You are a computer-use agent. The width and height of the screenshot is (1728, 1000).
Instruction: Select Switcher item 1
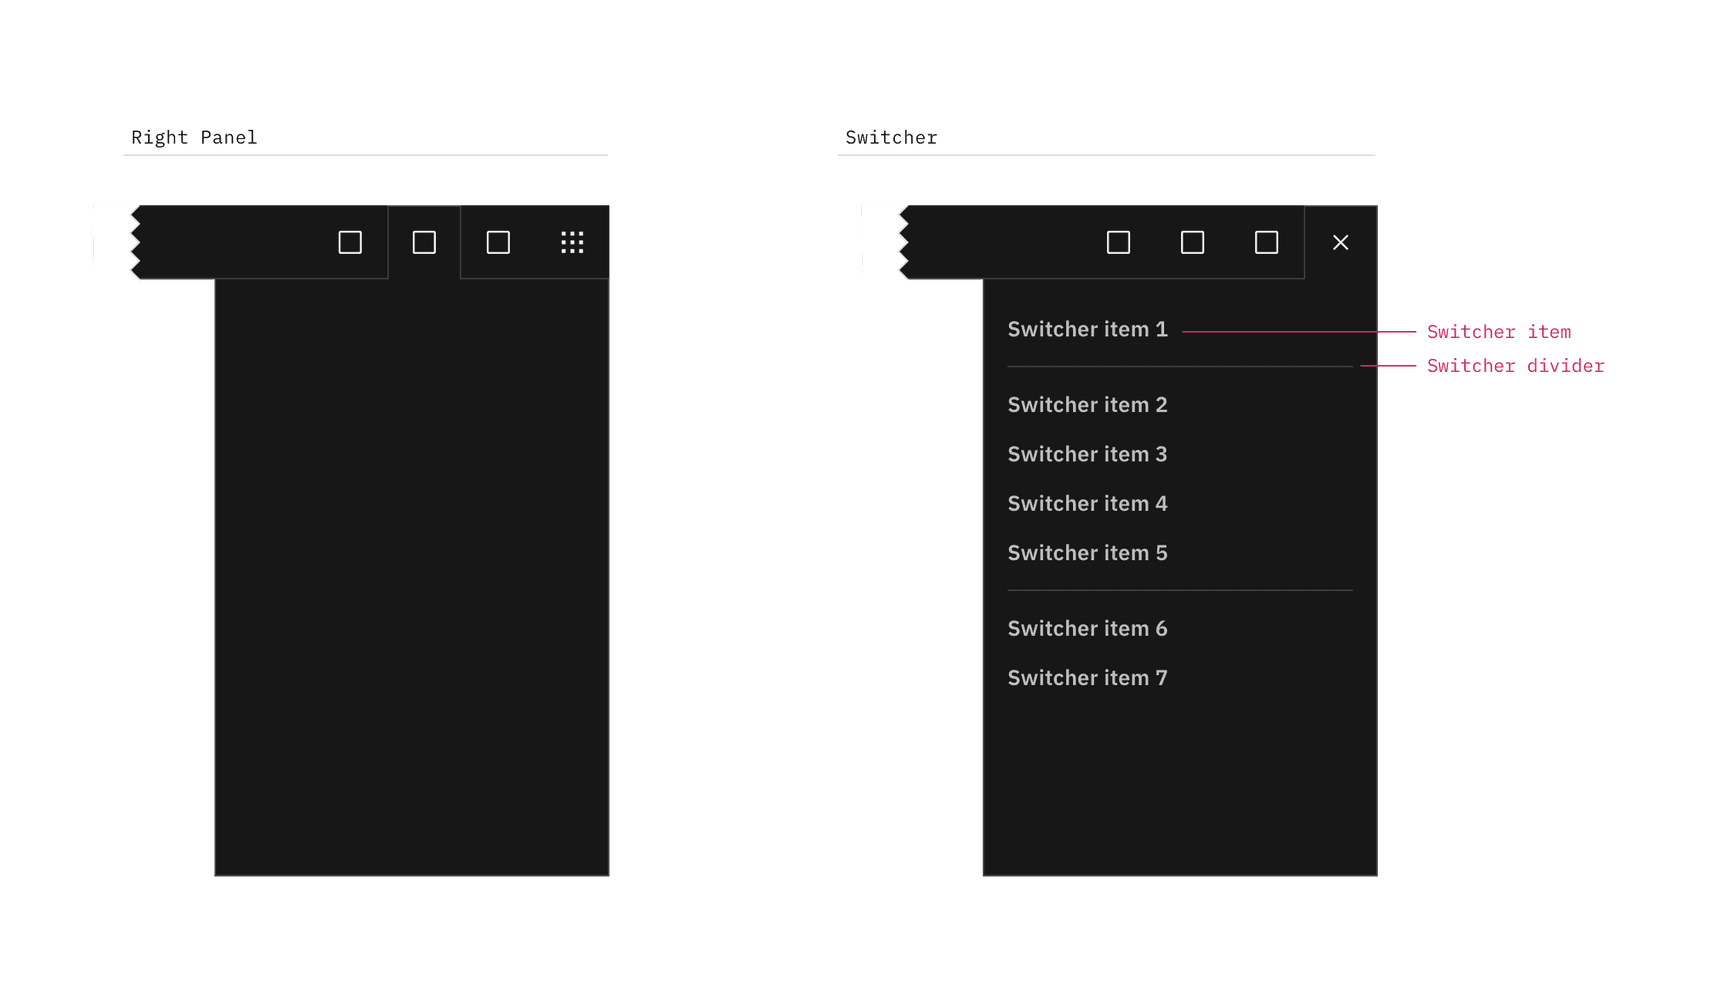tap(1087, 329)
